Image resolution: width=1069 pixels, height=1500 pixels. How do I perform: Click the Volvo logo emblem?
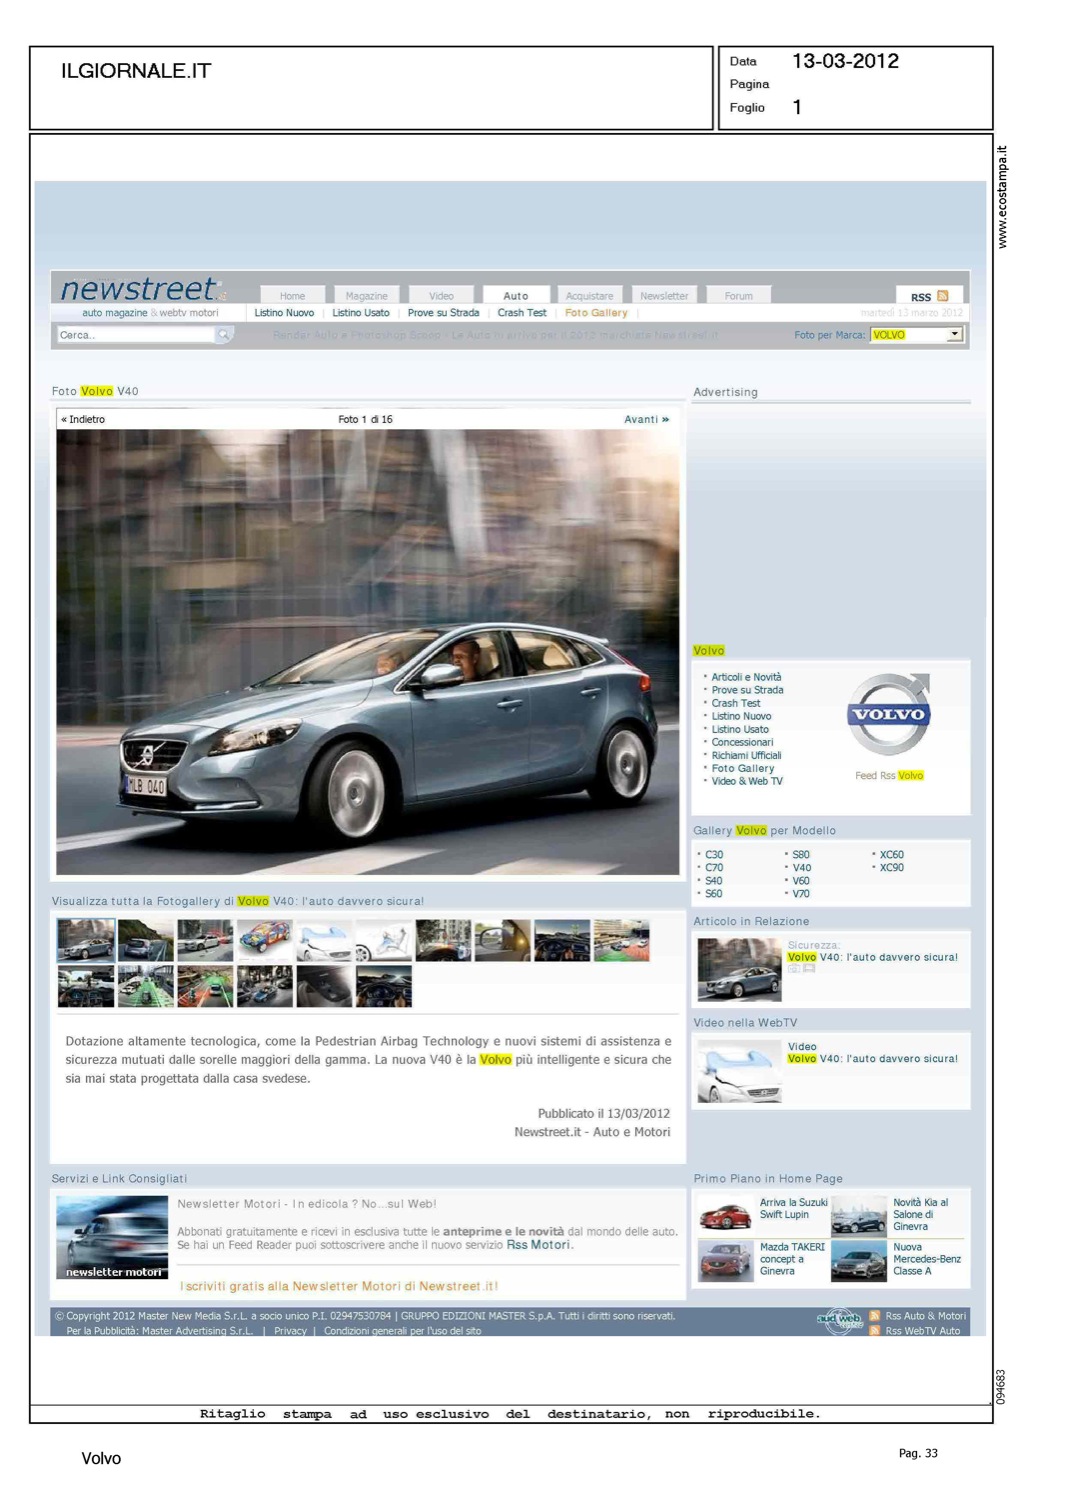[889, 714]
